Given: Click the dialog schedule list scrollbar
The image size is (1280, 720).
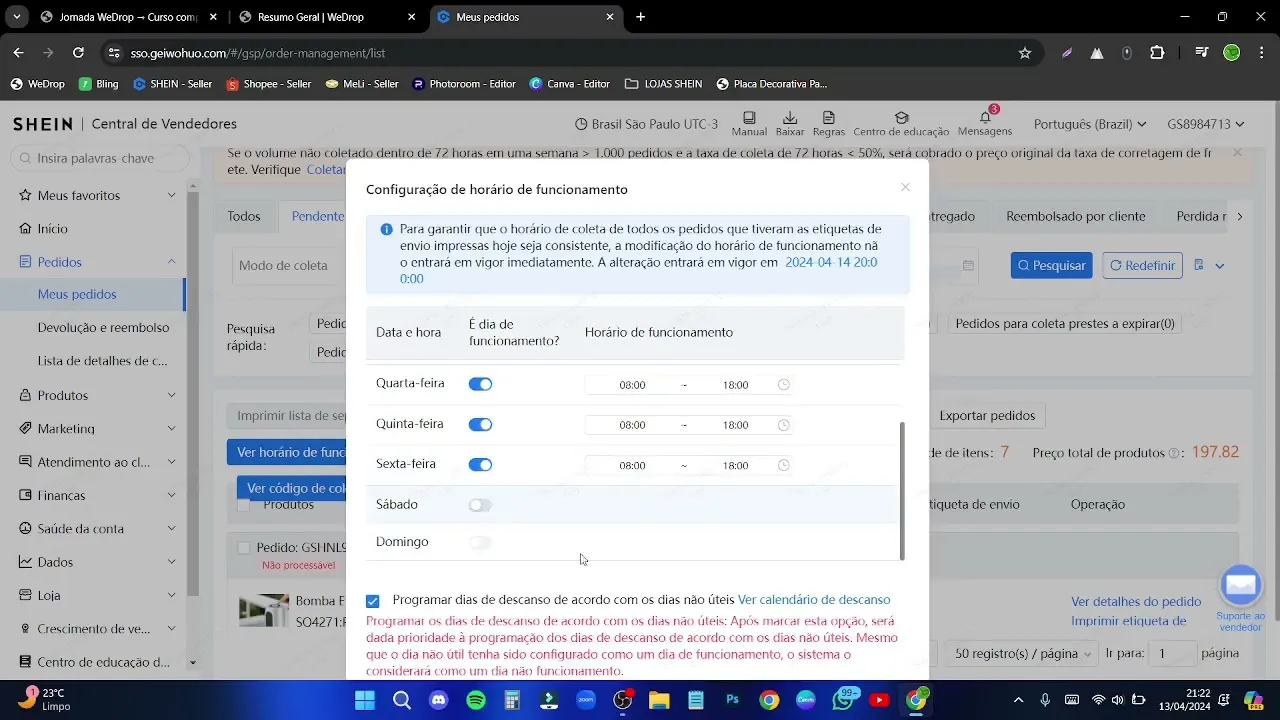Looking at the screenshot, I should pos(902,490).
